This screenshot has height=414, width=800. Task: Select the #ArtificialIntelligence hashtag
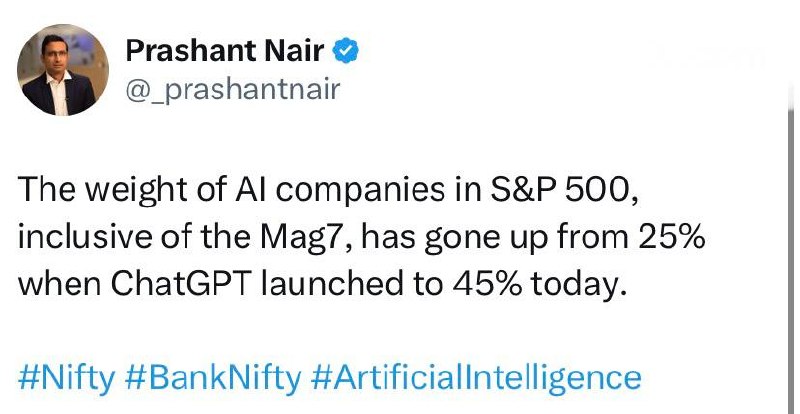[476, 378]
